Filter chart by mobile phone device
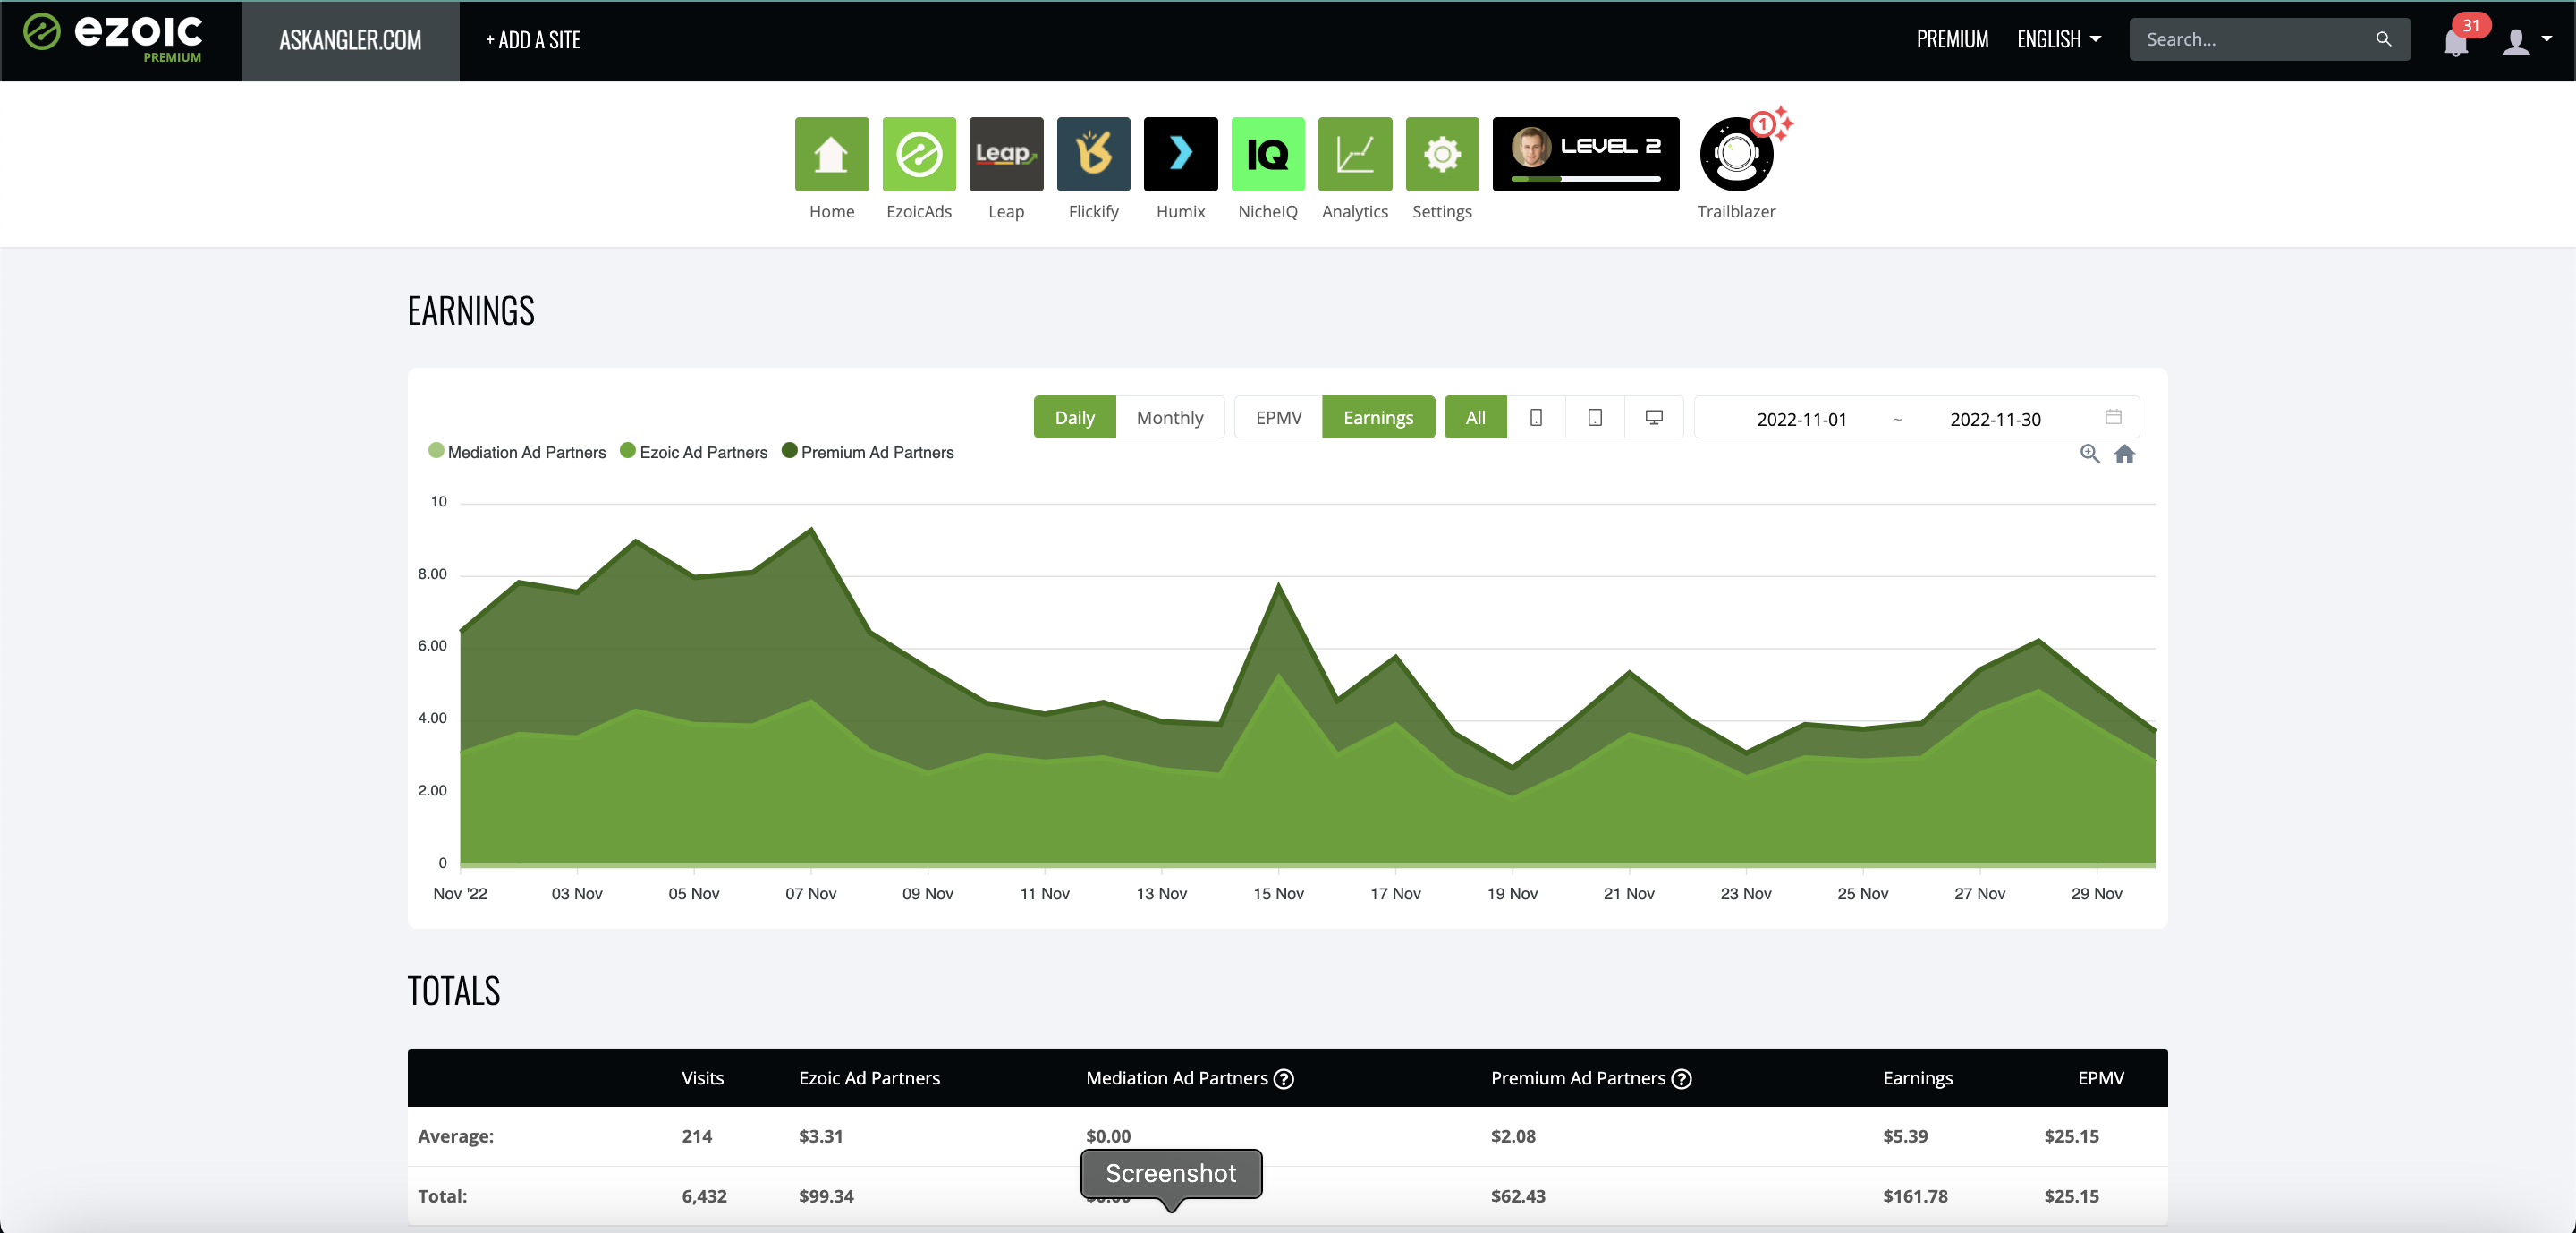 1536,417
